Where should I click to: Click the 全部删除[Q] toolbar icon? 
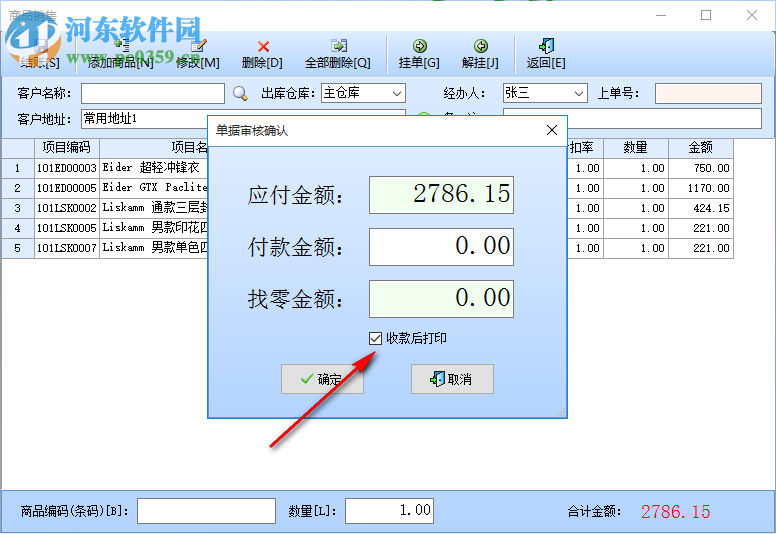pyautogui.click(x=339, y=46)
